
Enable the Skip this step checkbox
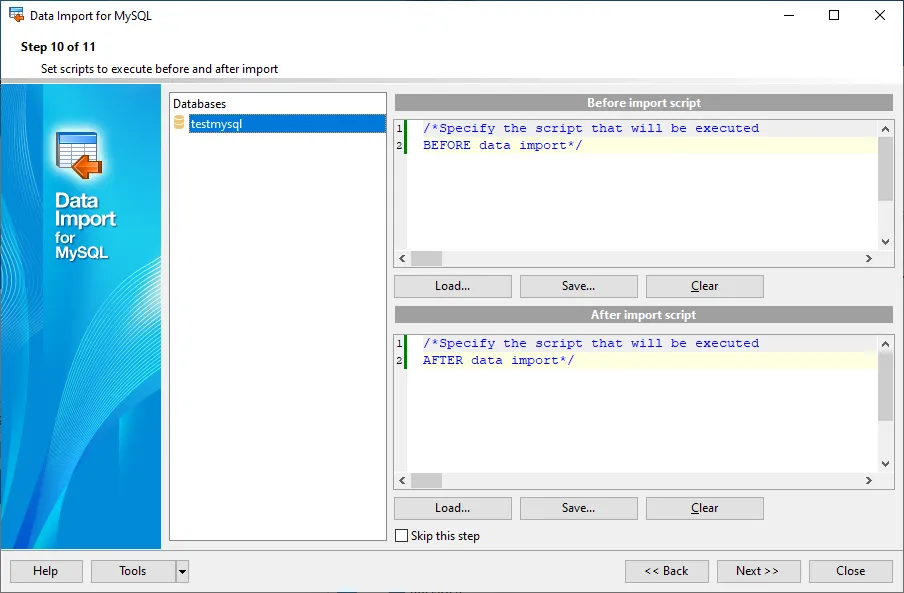[401, 536]
